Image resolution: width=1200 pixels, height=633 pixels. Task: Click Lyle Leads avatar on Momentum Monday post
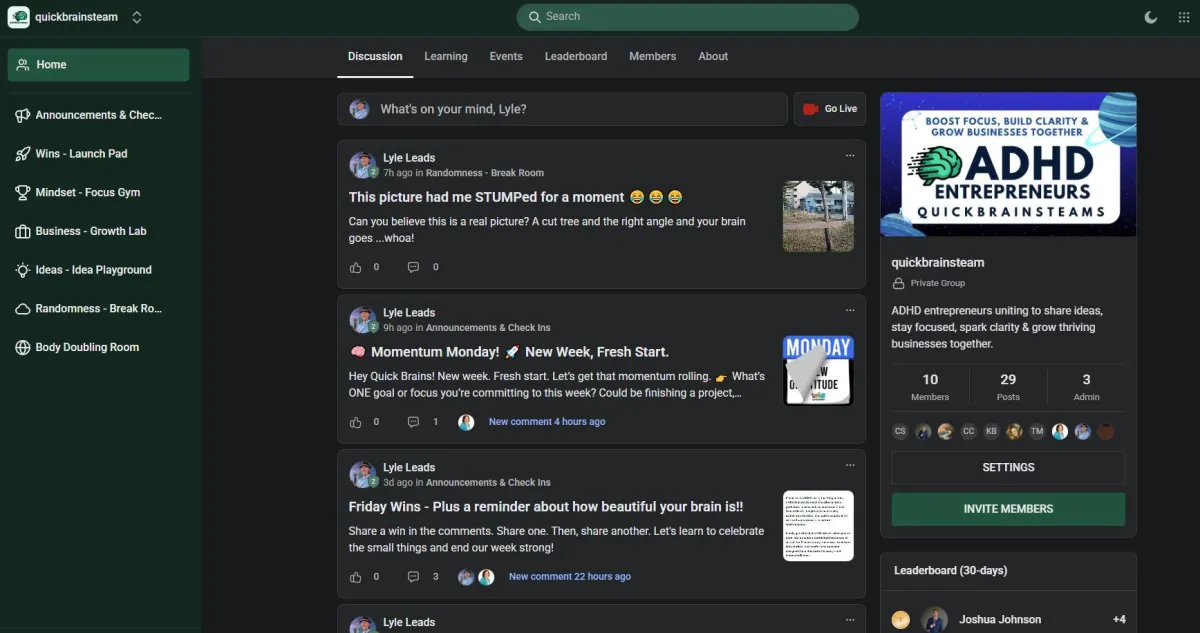click(362, 320)
